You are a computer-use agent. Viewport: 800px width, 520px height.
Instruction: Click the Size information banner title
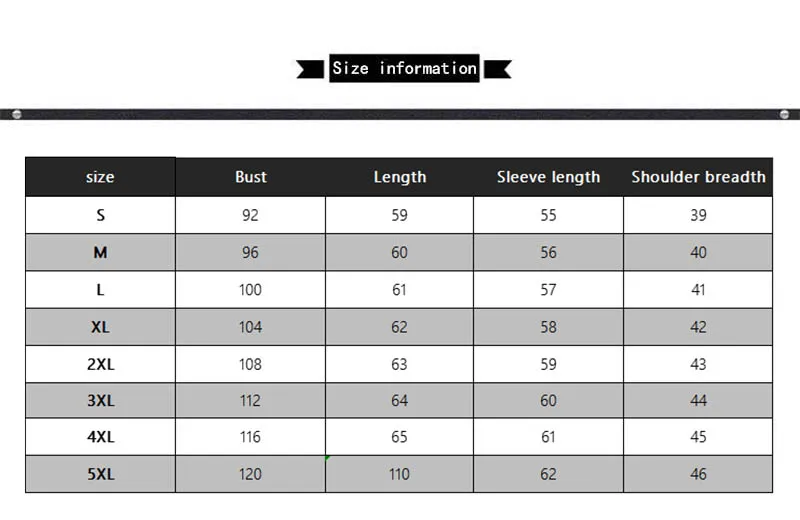click(404, 68)
